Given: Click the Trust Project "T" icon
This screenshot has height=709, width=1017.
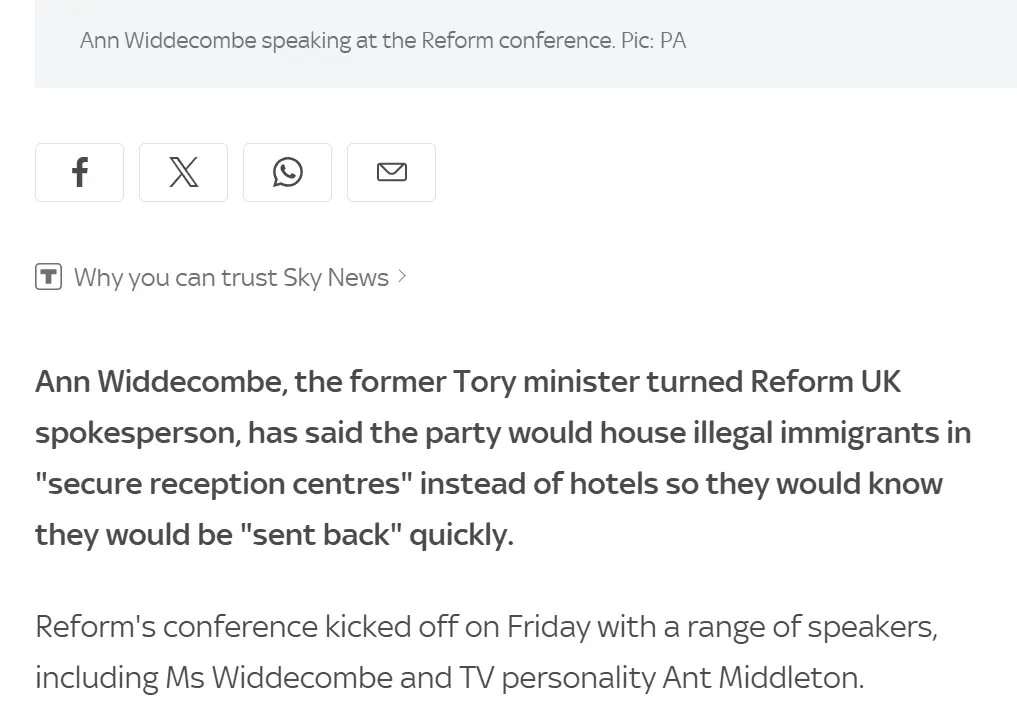Looking at the screenshot, I should (49, 277).
